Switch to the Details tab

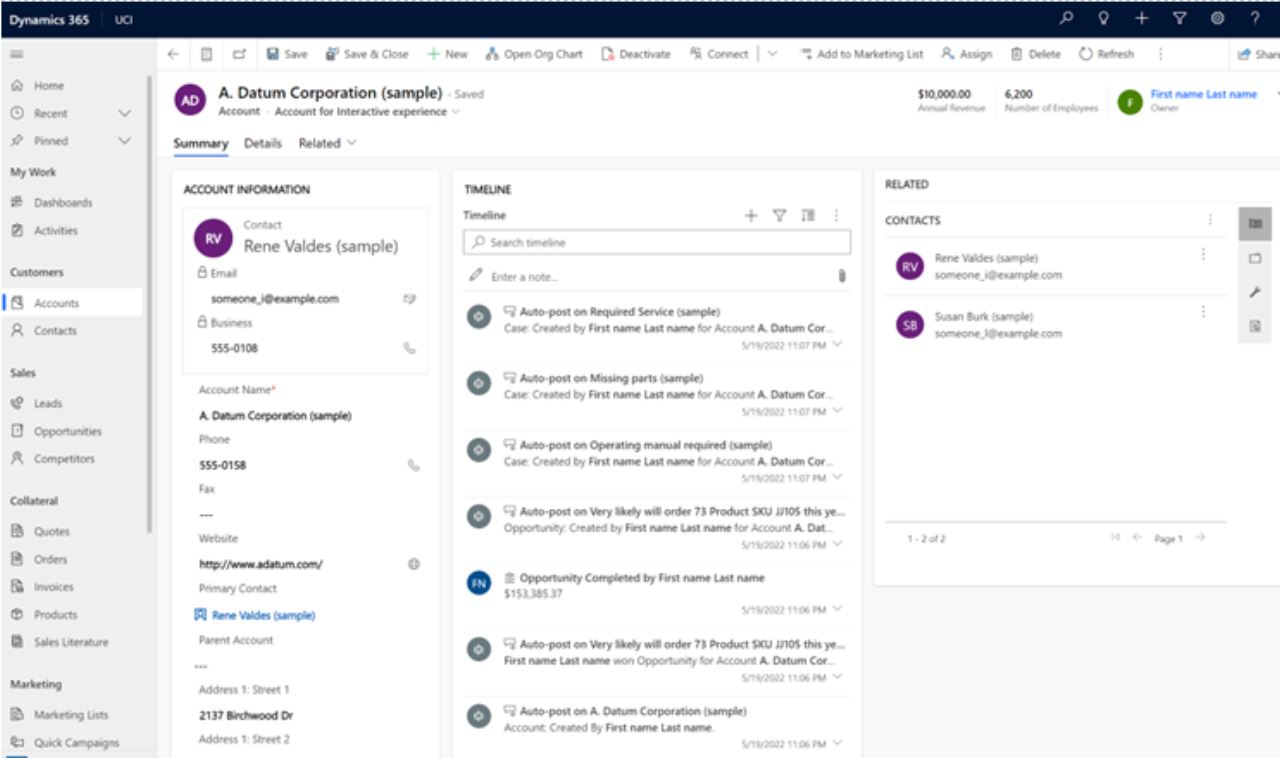click(262, 143)
